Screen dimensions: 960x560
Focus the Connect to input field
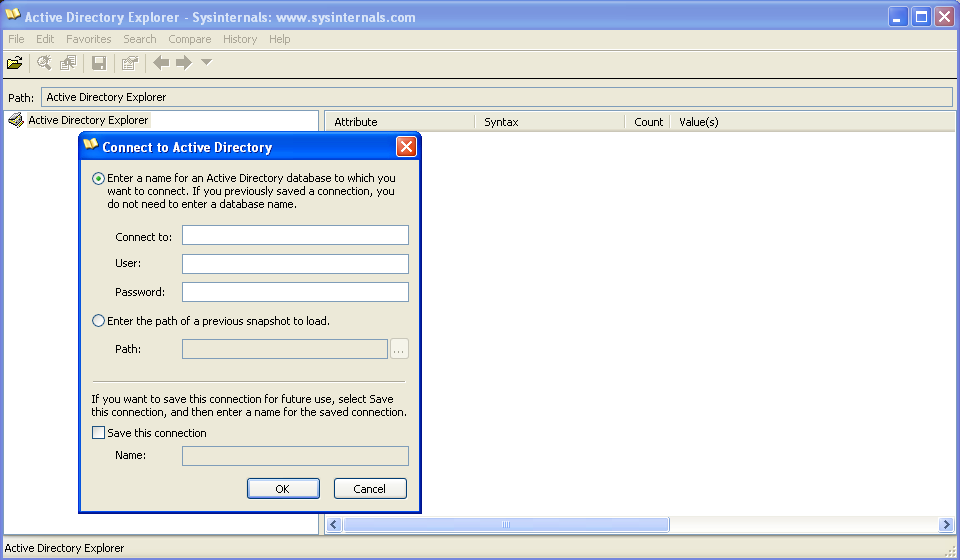coord(295,235)
